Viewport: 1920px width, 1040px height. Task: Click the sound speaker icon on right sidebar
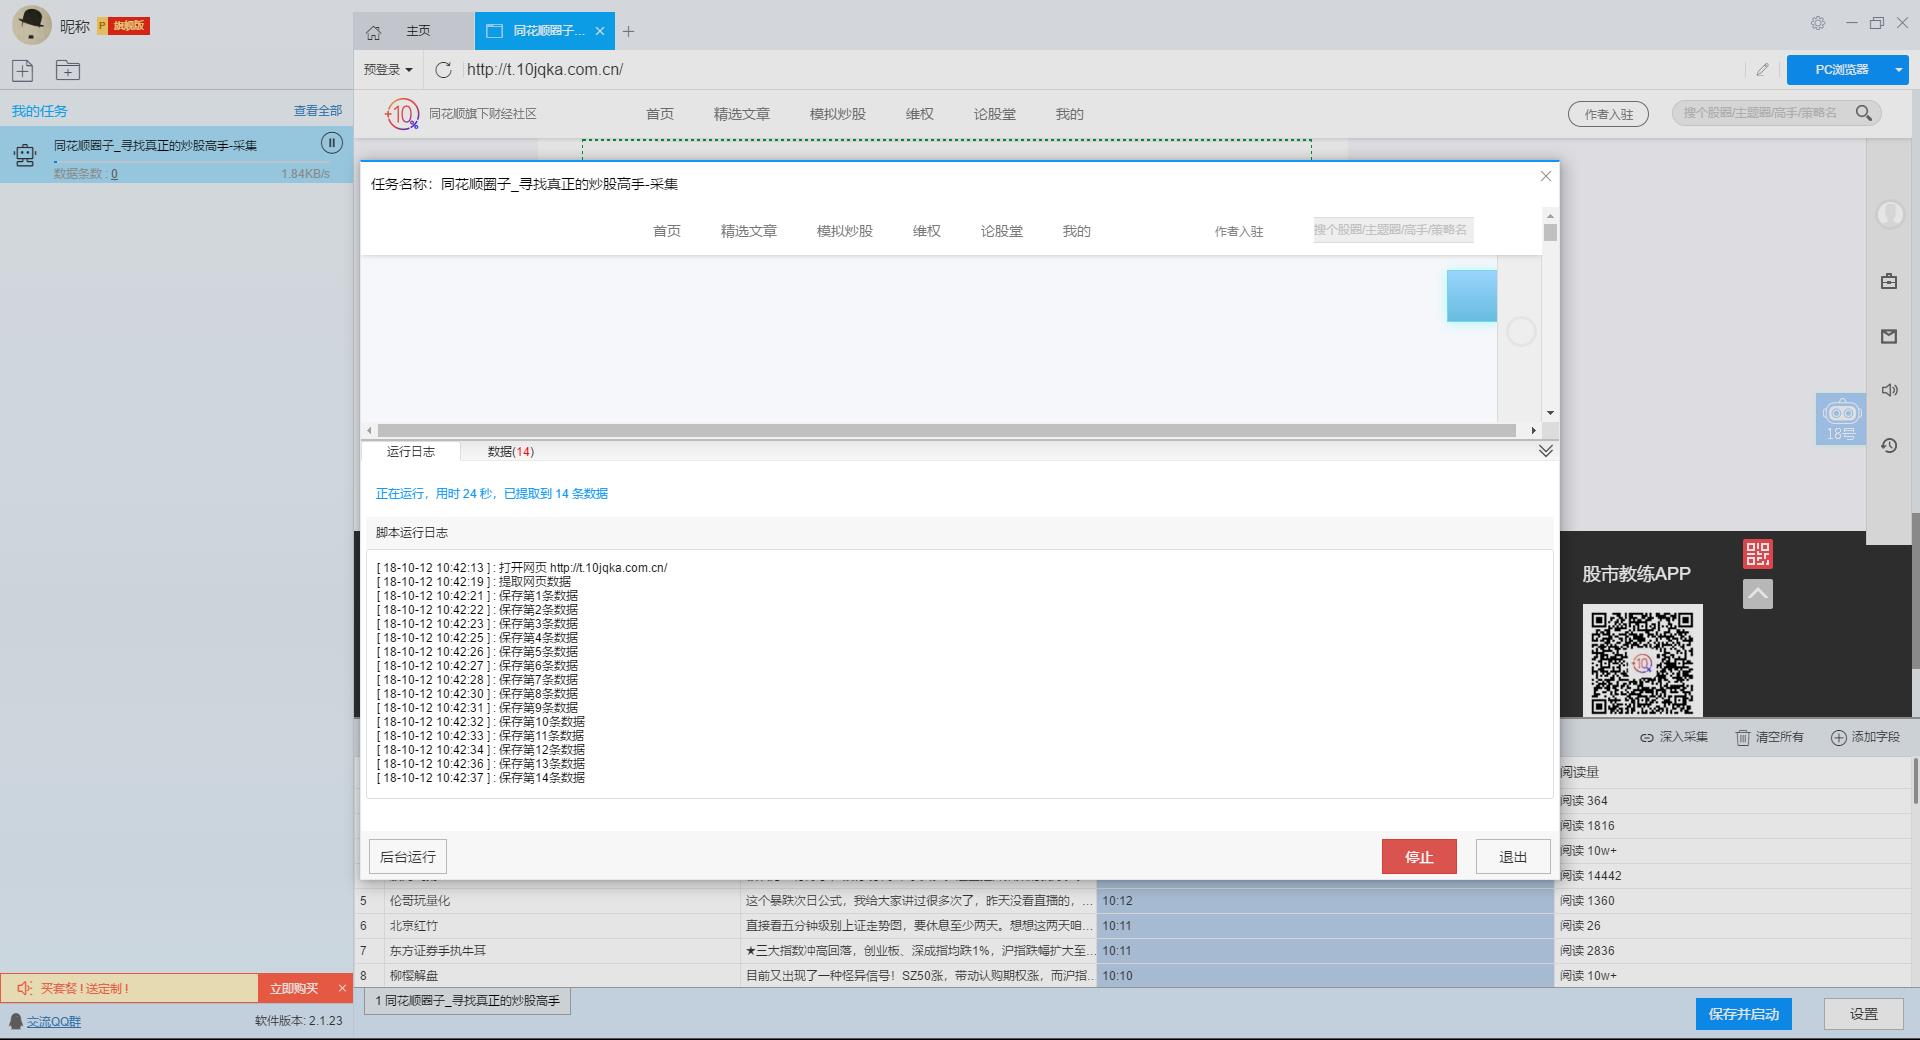click(x=1889, y=391)
